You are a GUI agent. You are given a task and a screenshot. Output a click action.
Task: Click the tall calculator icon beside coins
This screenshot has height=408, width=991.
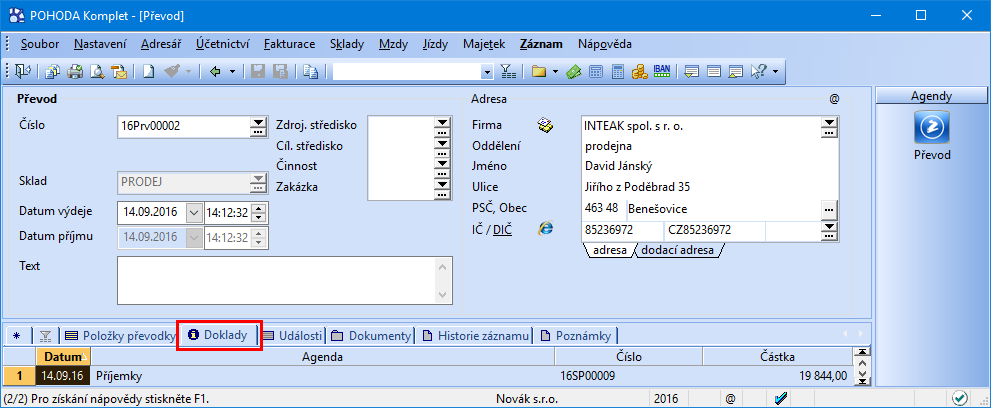(x=617, y=71)
